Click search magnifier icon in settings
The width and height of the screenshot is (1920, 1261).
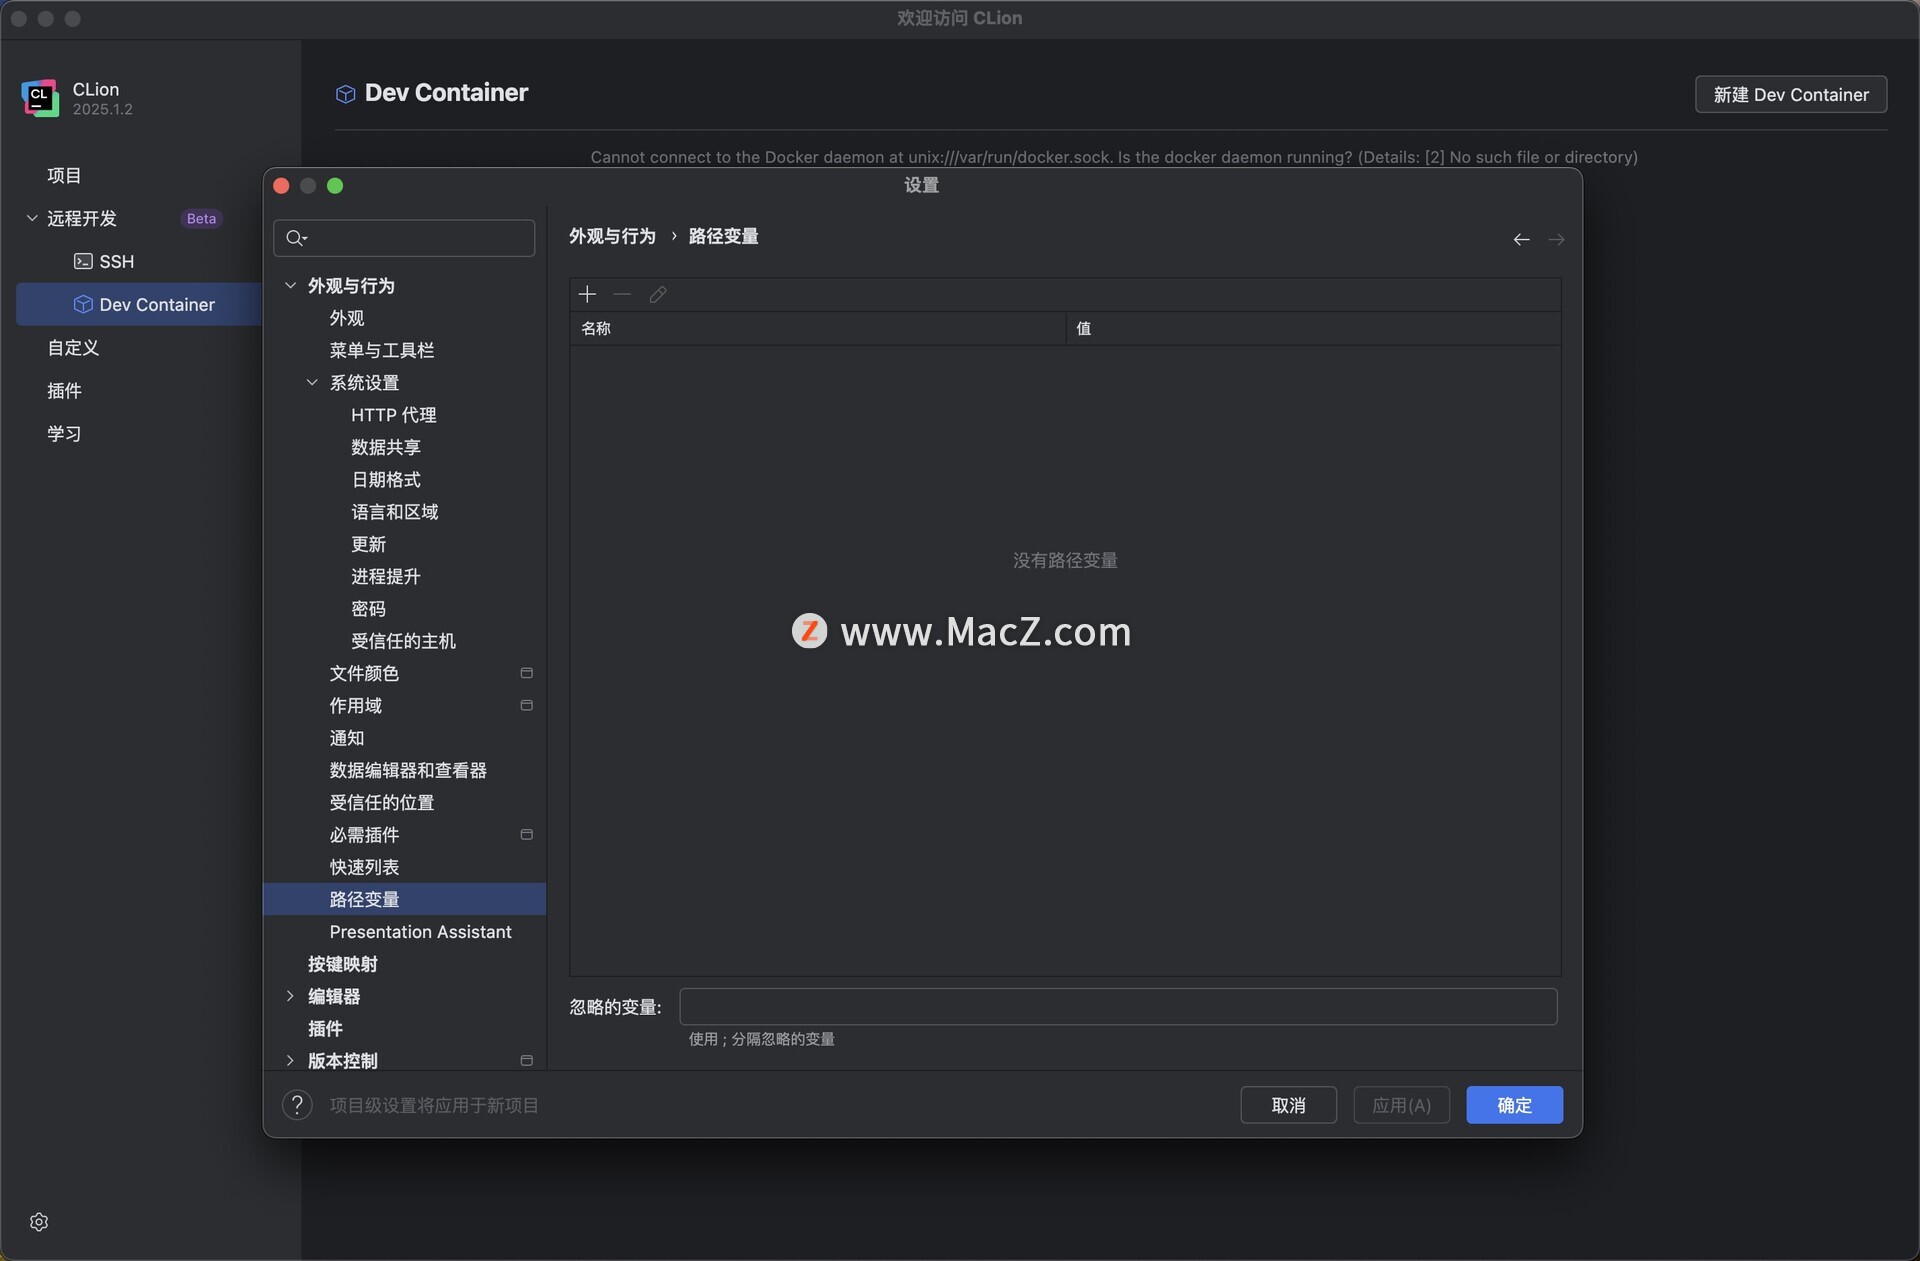[296, 238]
